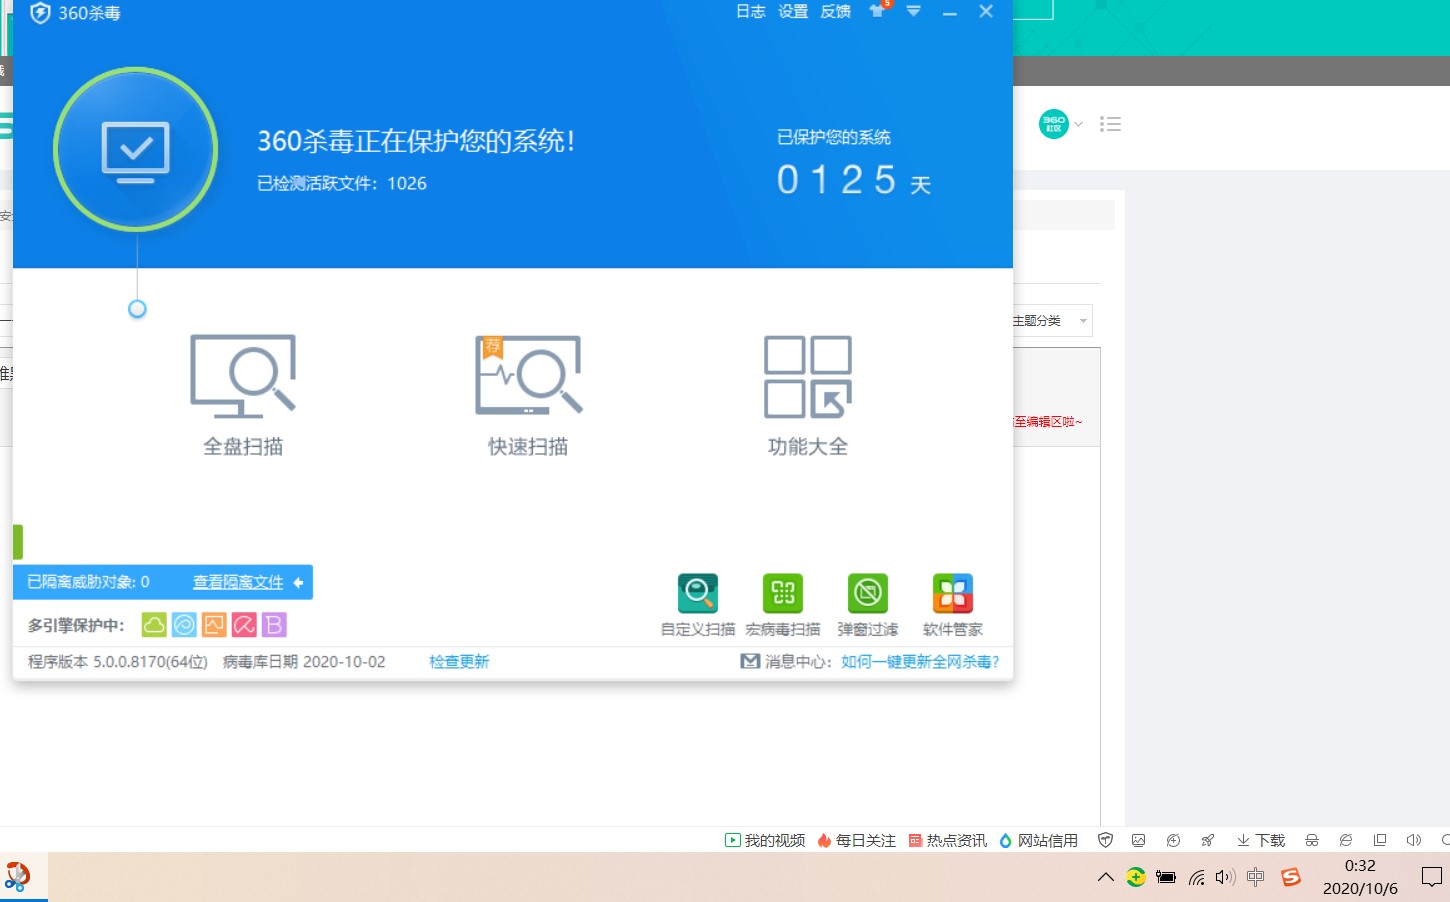Click the shield icon in browser status bar
Image resolution: width=1450 pixels, height=902 pixels.
pos(1105,840)
